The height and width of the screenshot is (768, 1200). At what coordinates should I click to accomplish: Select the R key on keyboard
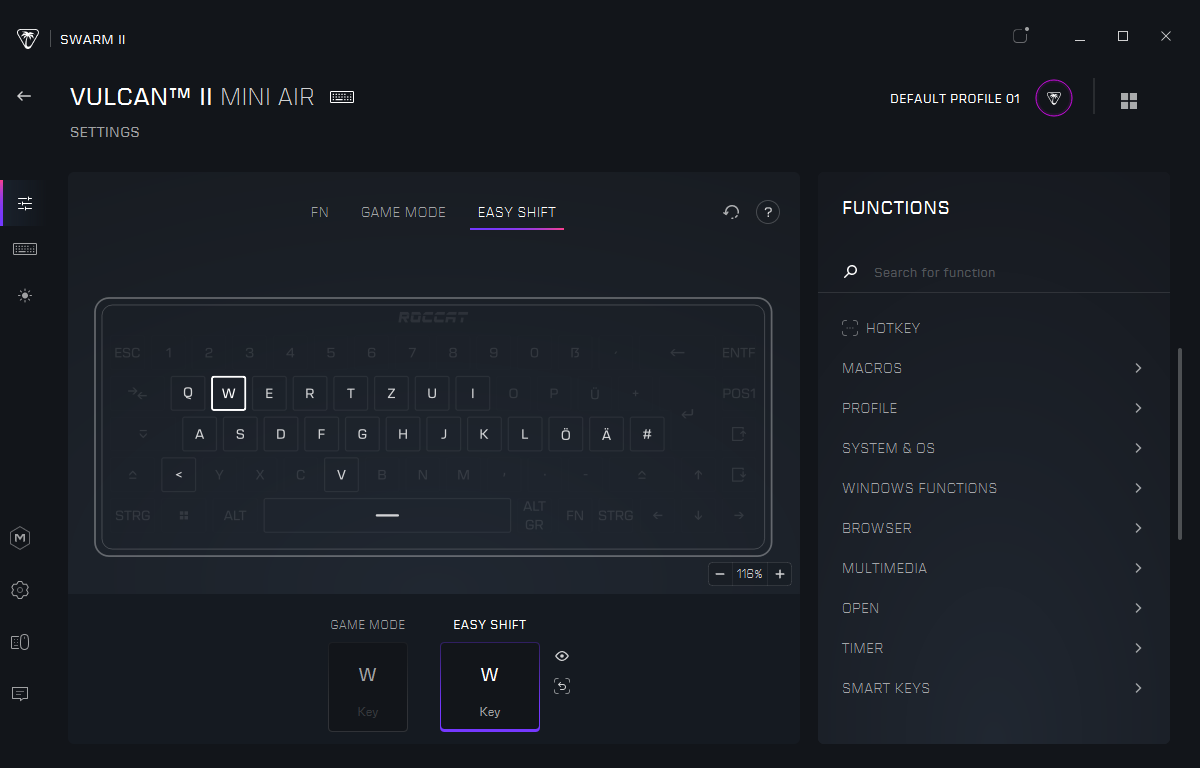point(310,393)
